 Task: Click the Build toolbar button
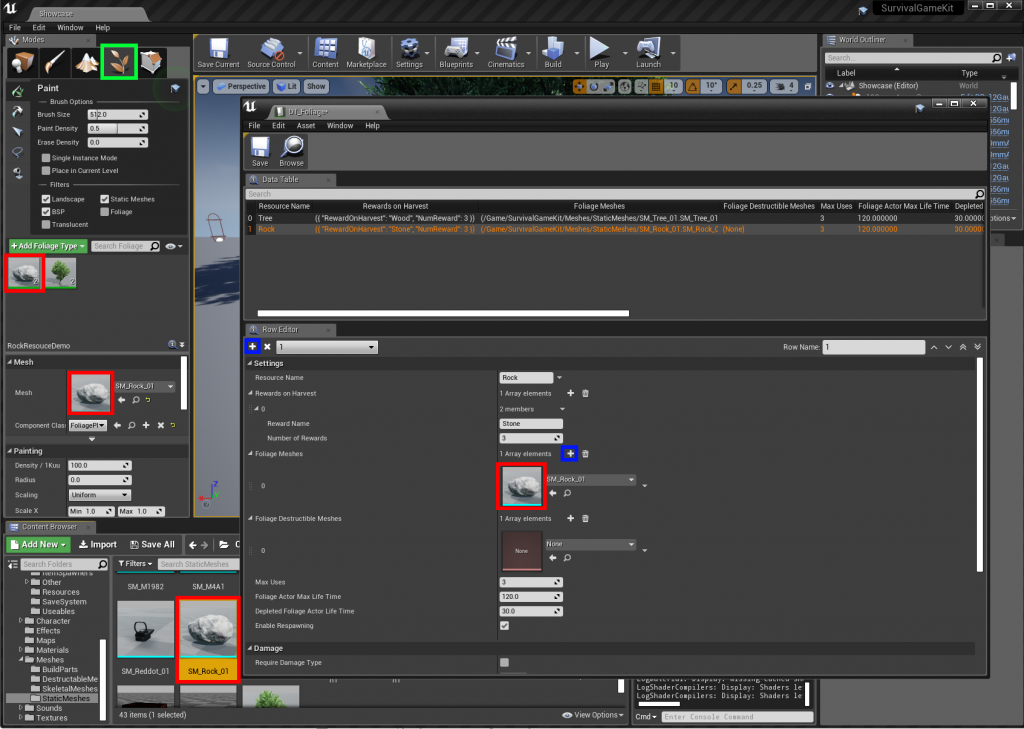(x=552, y=54)
